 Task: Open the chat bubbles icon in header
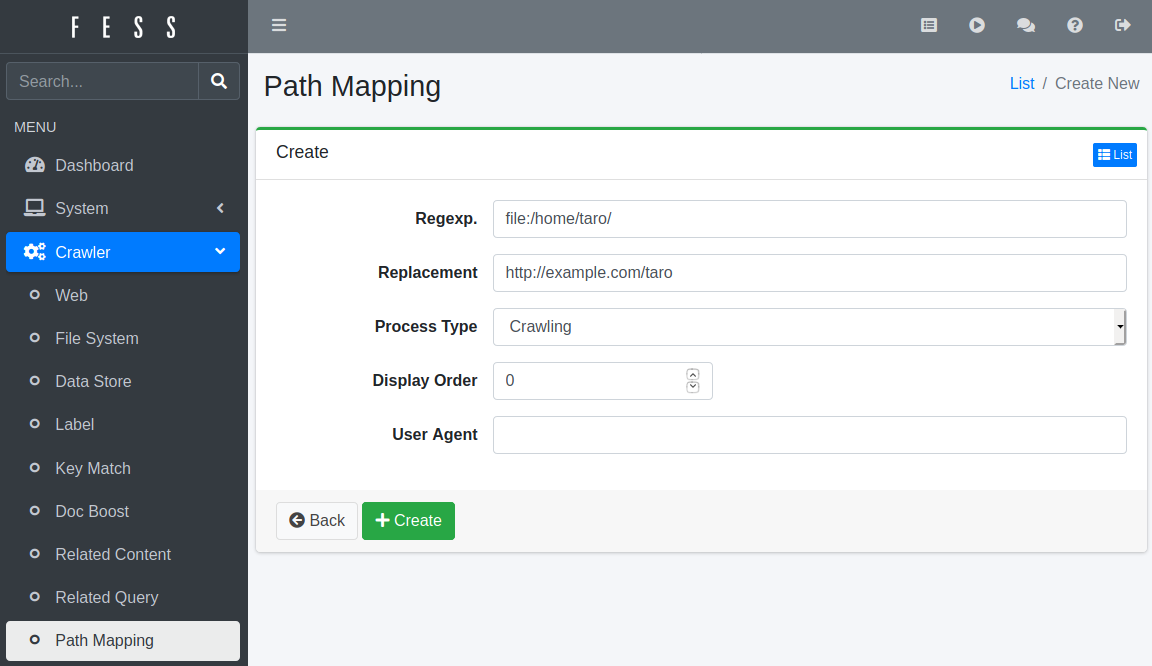click(x=1026, y=25)
